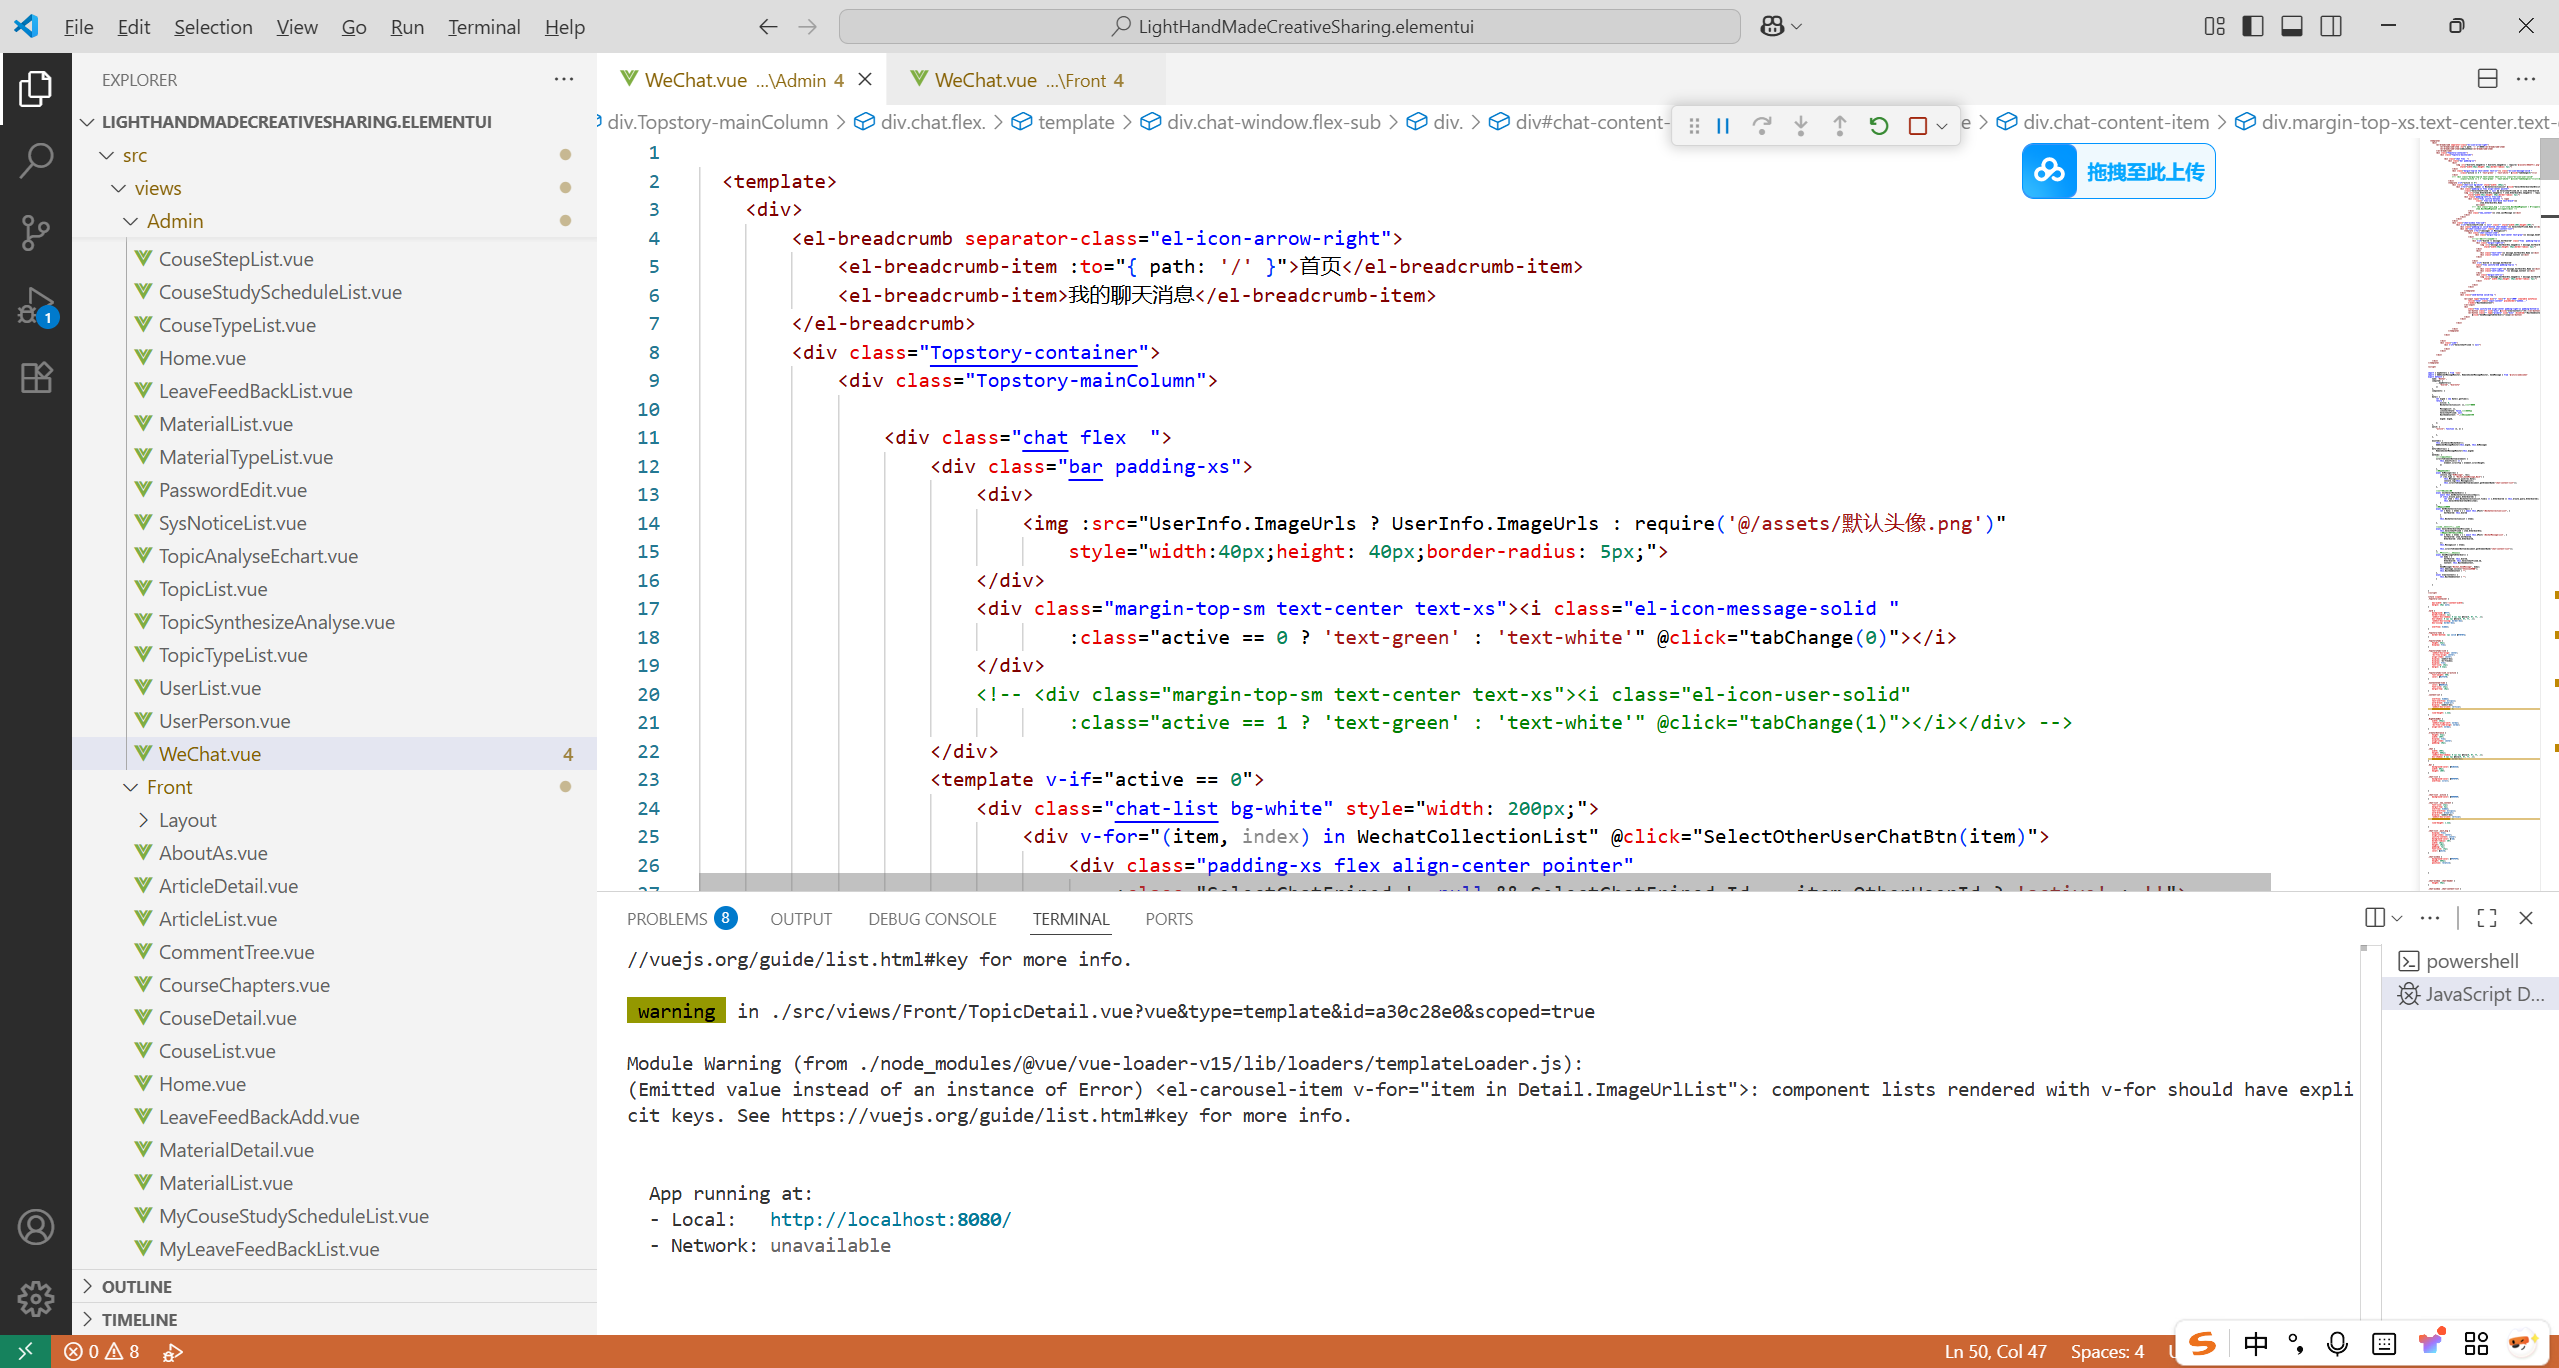Screen dimensions: 2559x1368
Task: Click Customize Layout icon
Action: click(2214, 27)
